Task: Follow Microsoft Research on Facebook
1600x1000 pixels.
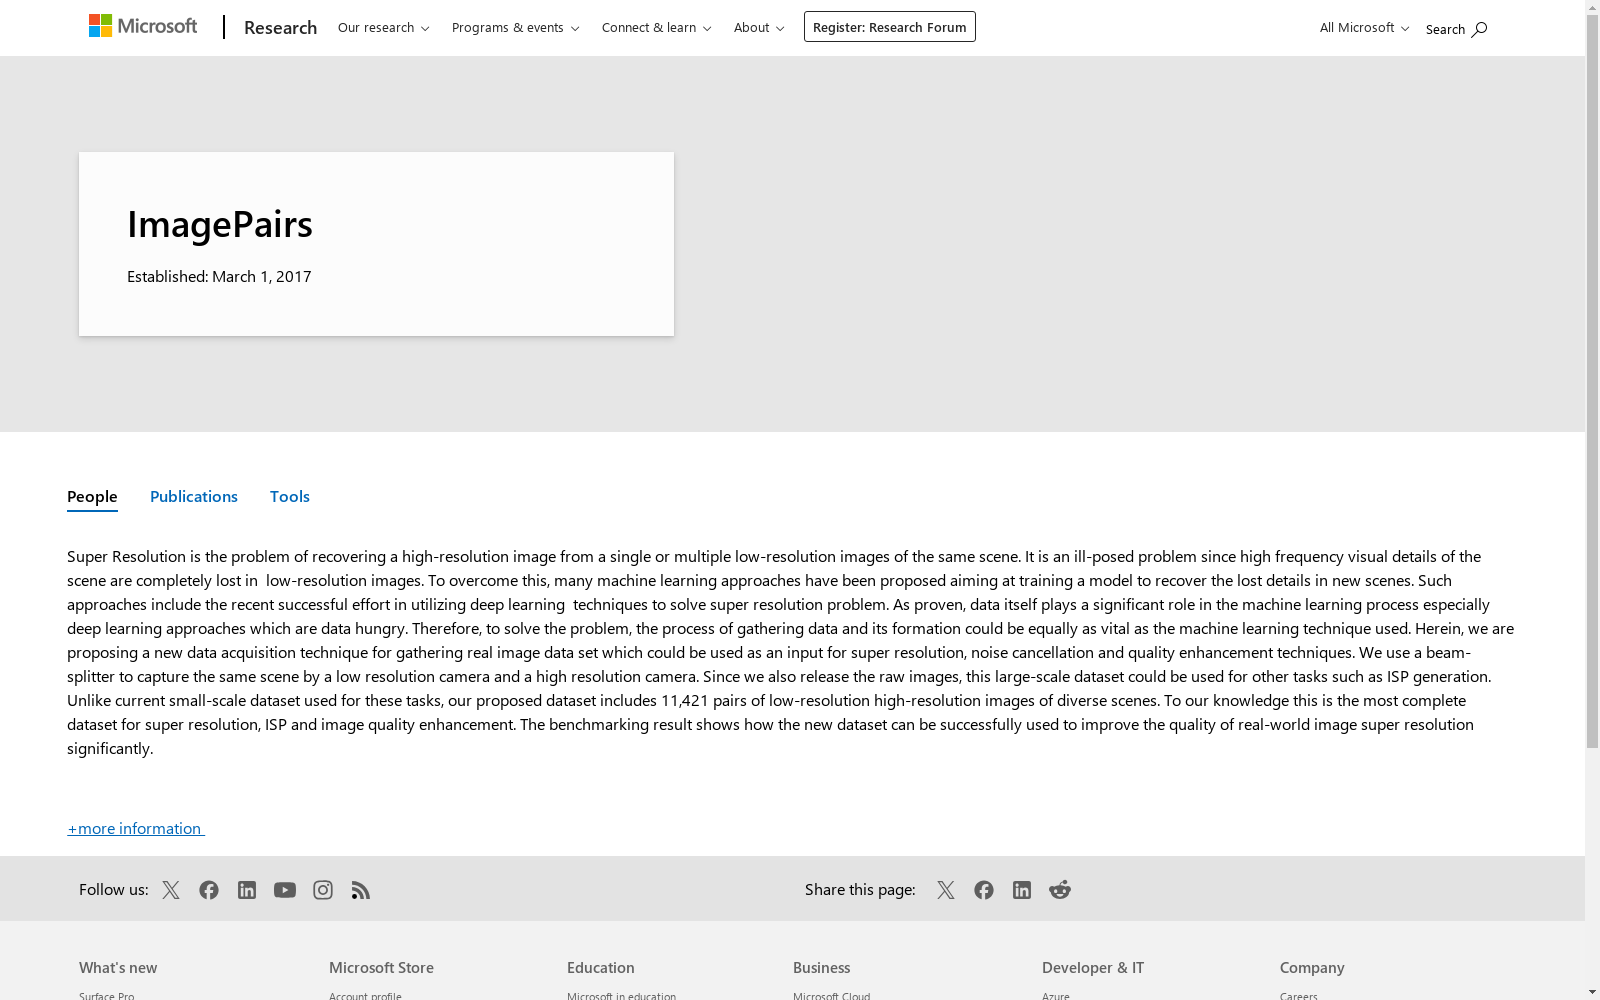Action: point(209,890)
